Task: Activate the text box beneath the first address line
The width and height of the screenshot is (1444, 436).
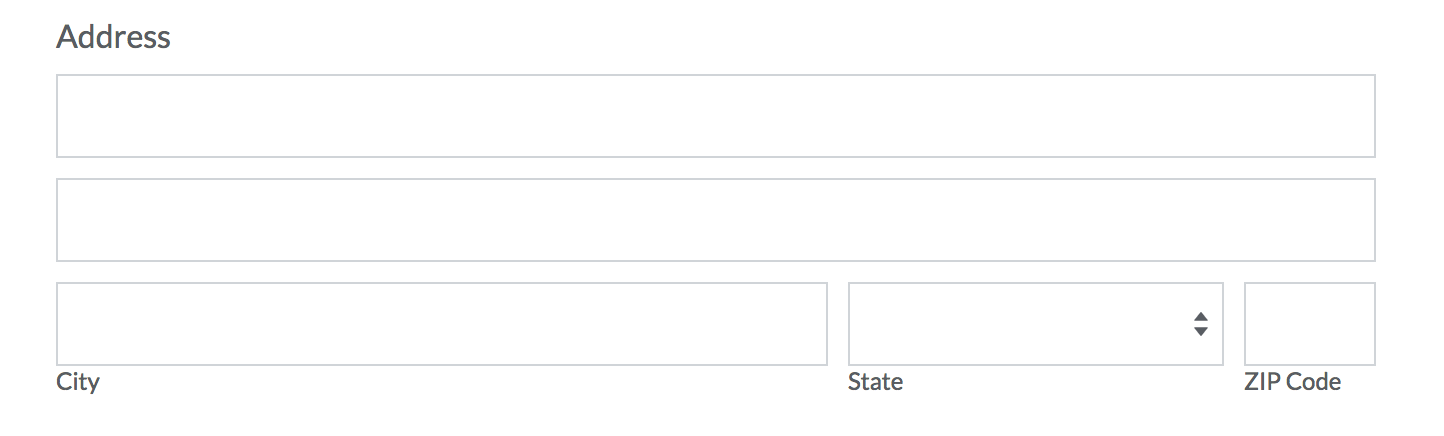Action: point(715,220)
